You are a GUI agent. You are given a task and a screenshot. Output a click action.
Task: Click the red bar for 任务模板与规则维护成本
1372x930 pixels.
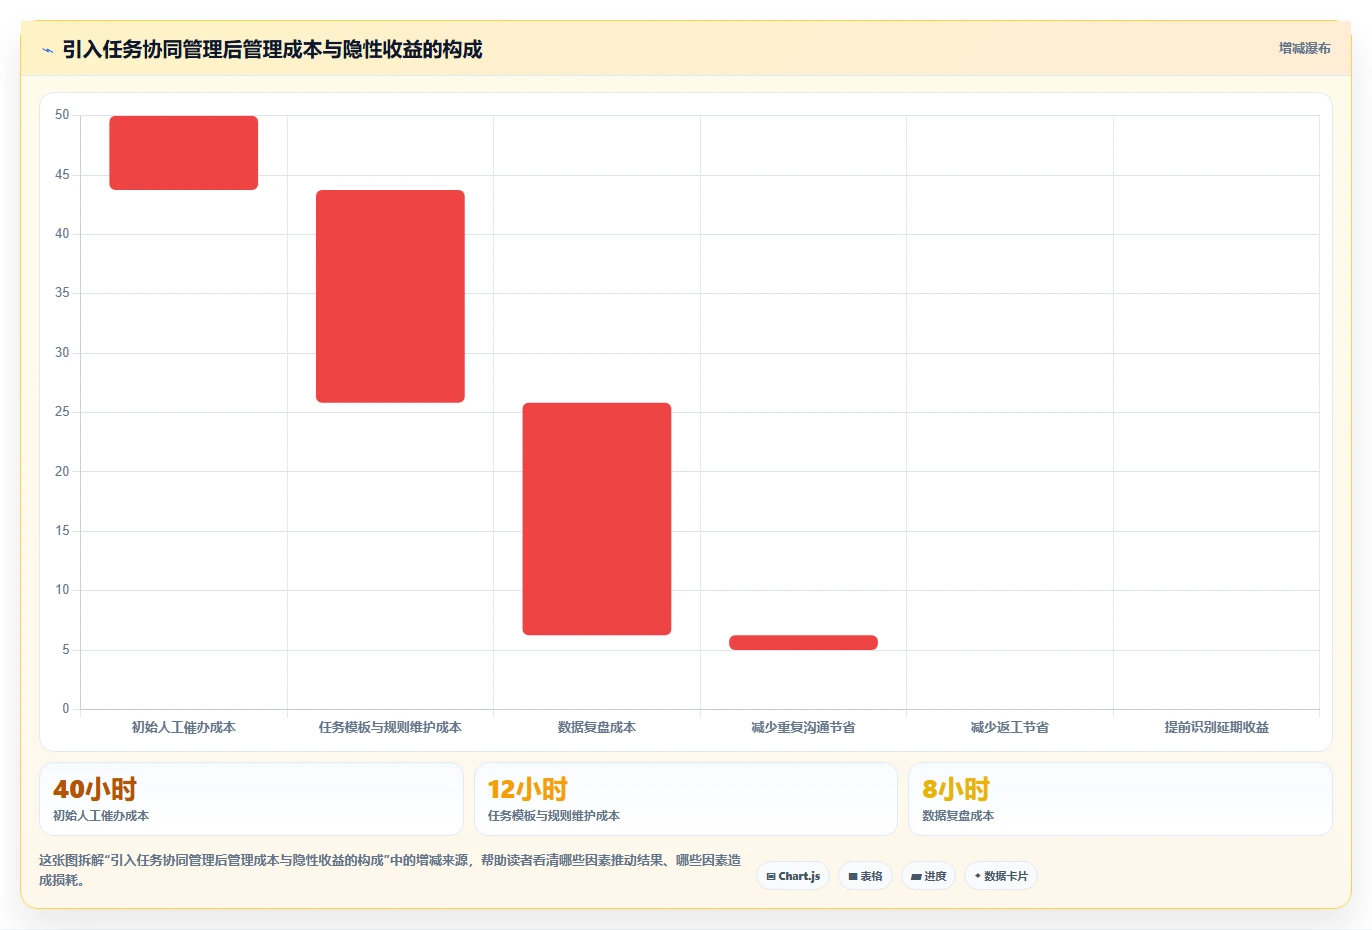click(x=390, y=296)
